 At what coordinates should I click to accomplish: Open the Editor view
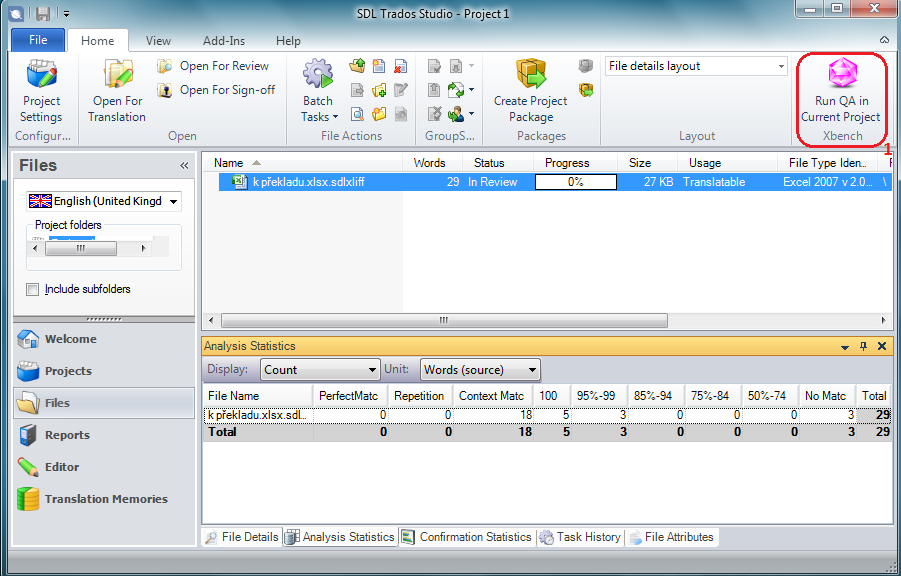[104, 467]
